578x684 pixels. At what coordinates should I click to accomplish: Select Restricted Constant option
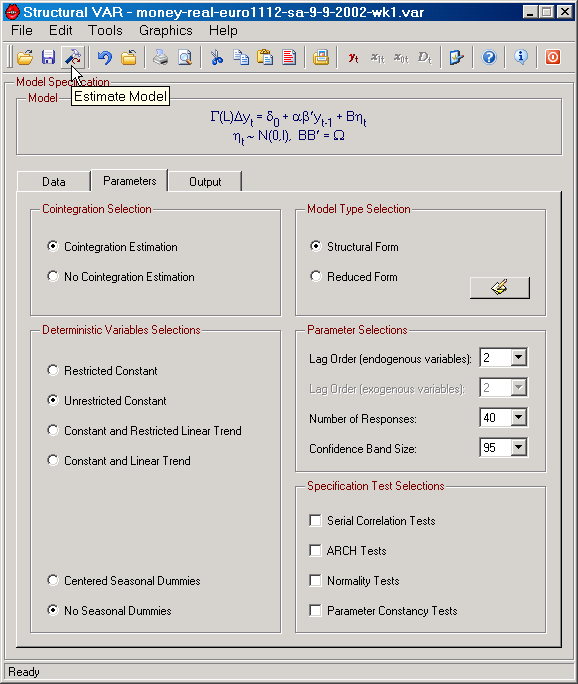point(102,370)
